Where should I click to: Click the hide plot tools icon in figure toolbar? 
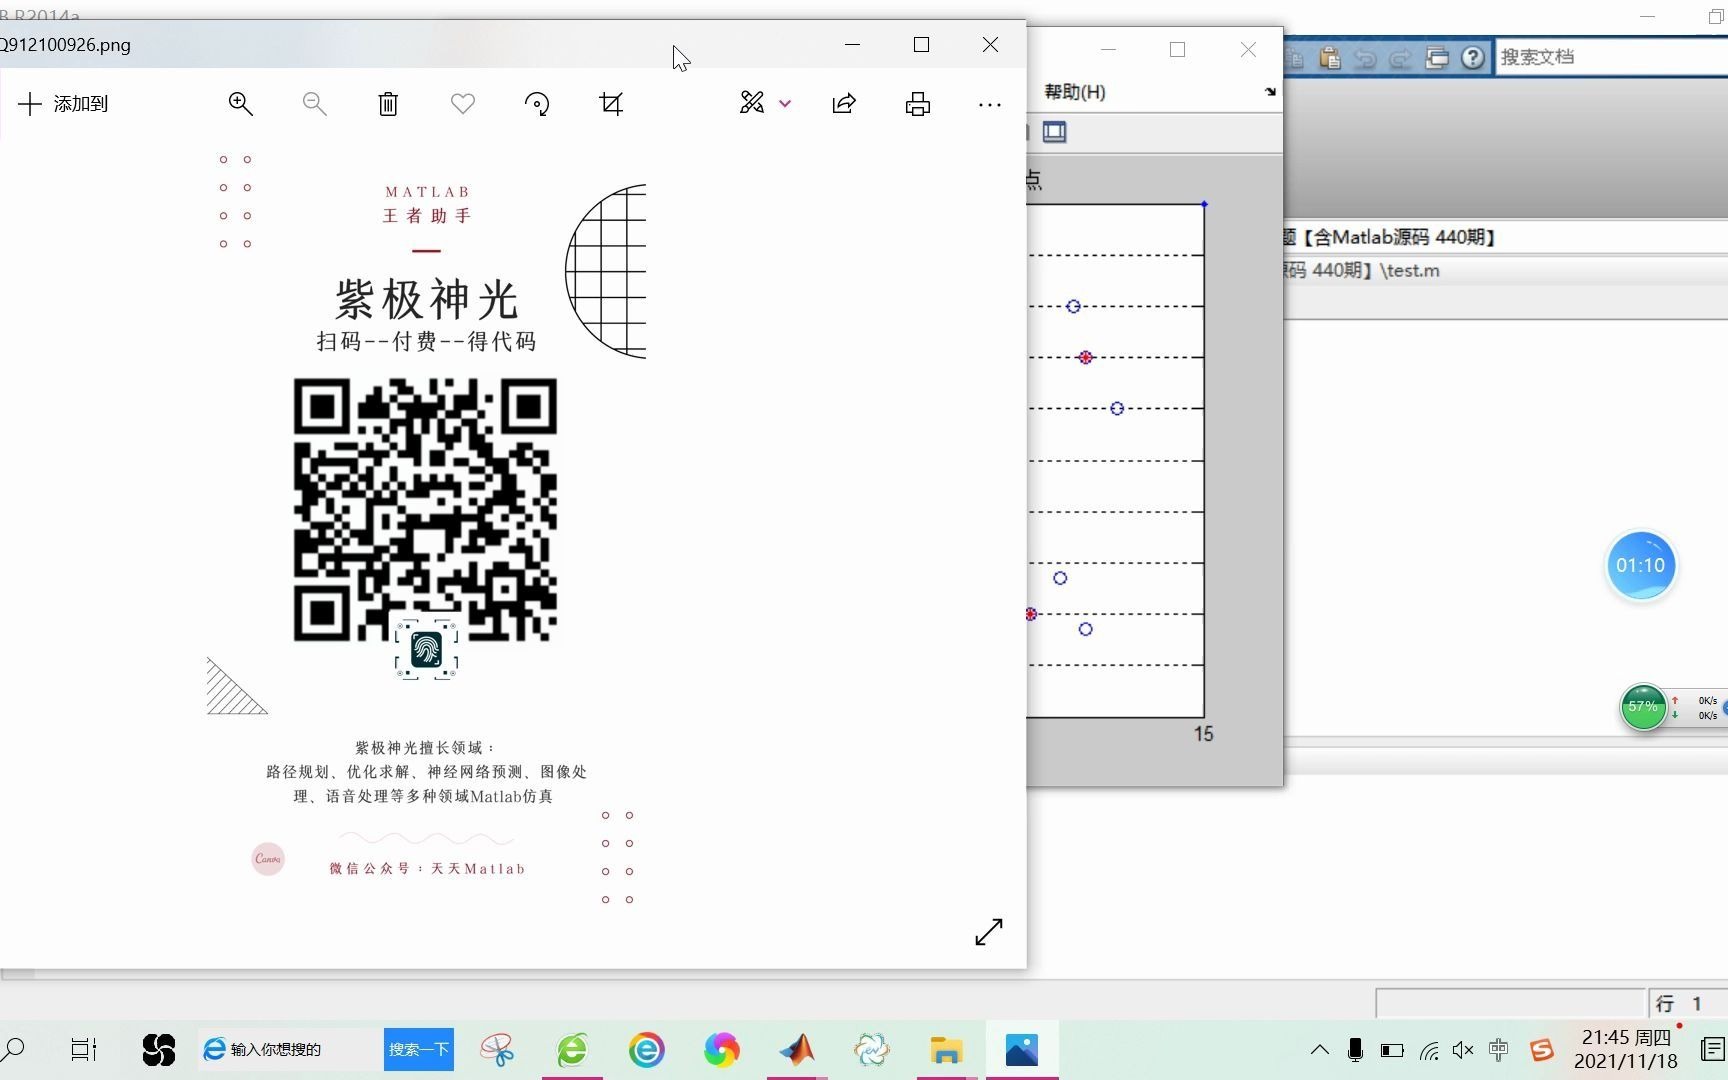1054,132
